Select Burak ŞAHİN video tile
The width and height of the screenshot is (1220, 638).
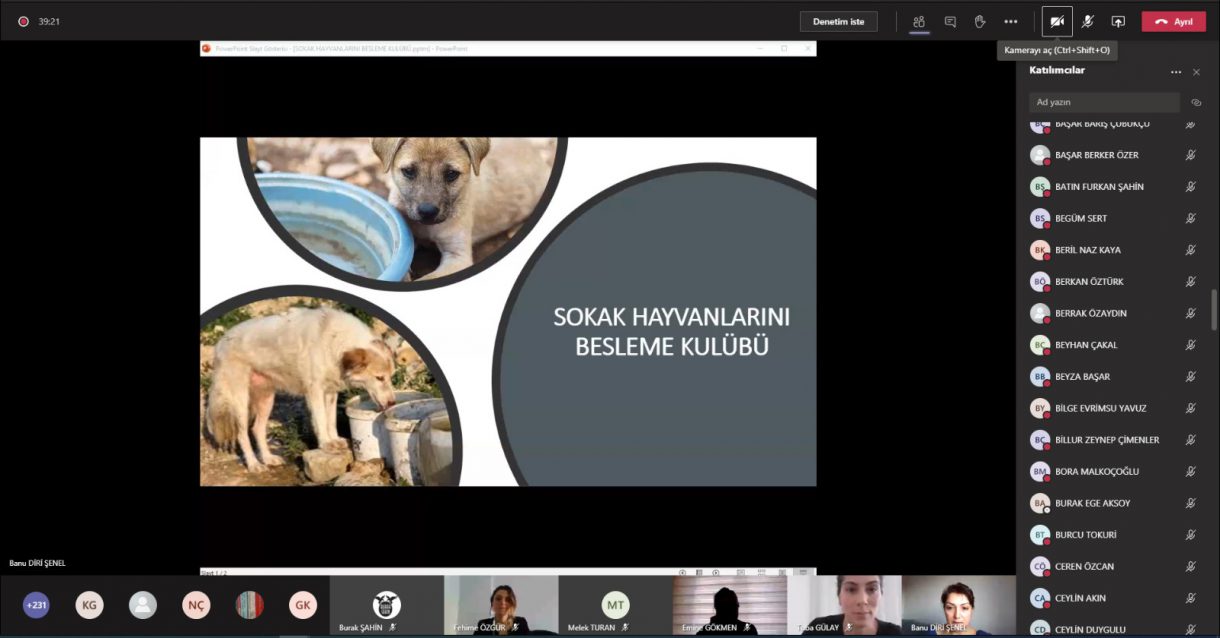pos(386,605)
